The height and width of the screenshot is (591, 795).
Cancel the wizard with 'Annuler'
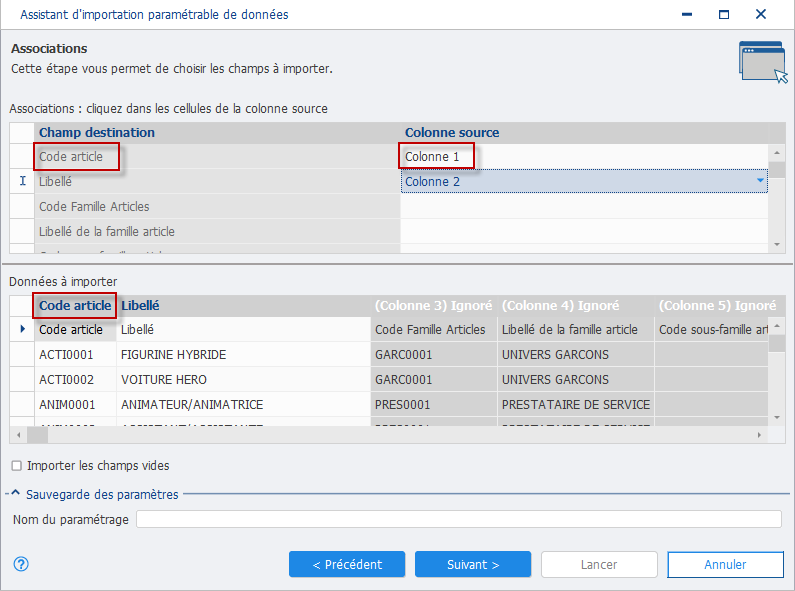[x=725, y=564]
